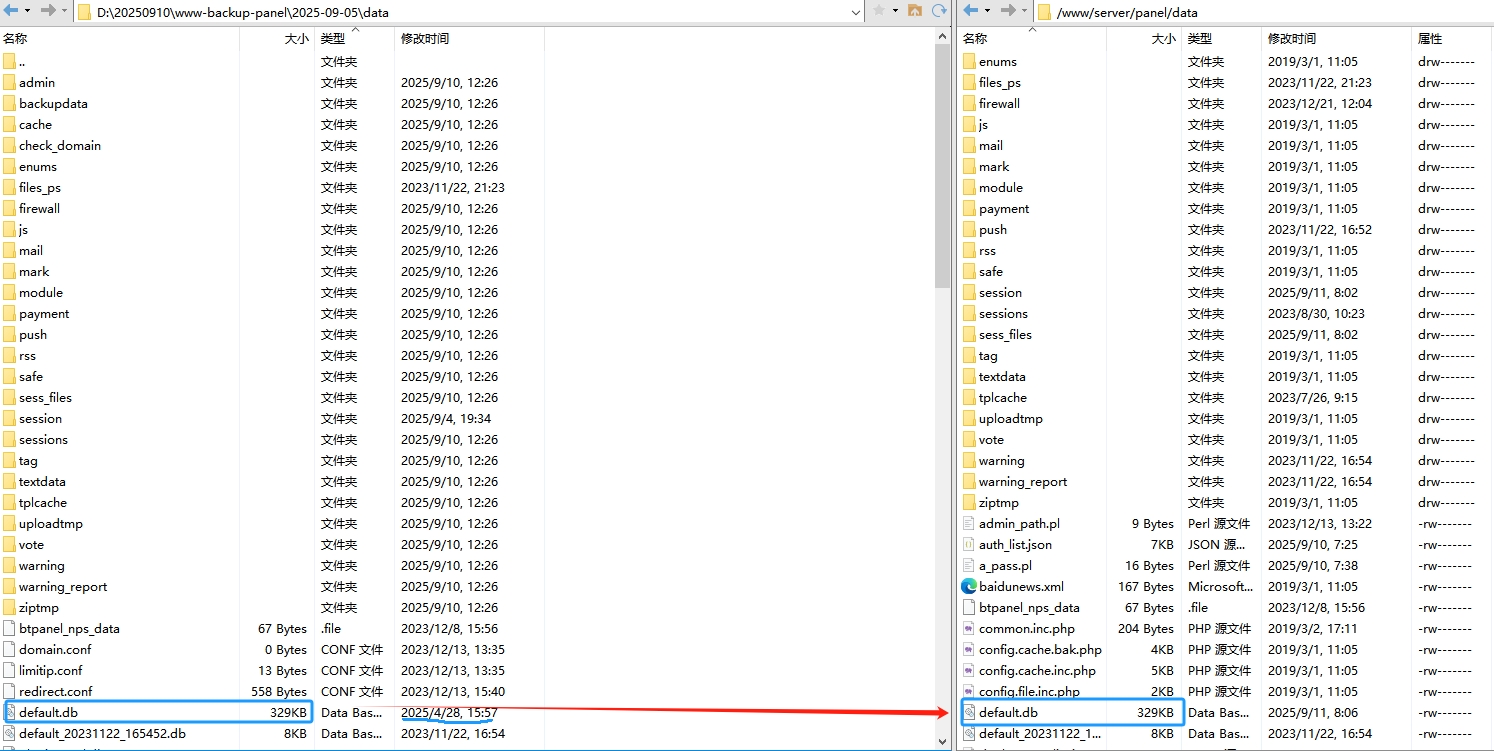Select local folder name 'textdata'
The height and width of the screenshot is (751, 1494).
click(x=42, y=482)
